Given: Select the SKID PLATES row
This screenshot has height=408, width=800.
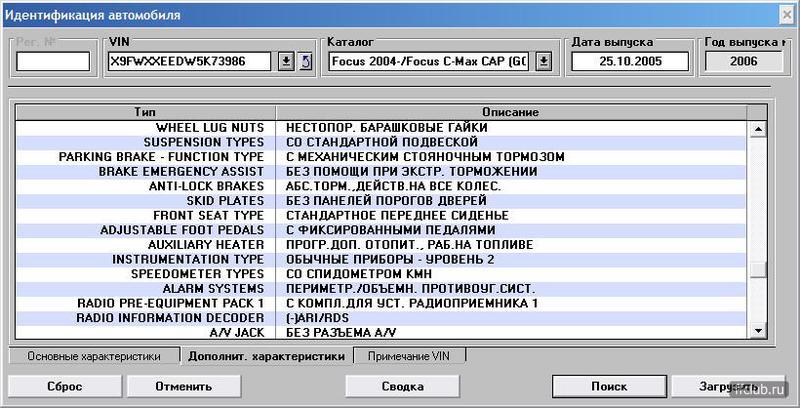Looking at the screenshot, I should click(381, 201).
